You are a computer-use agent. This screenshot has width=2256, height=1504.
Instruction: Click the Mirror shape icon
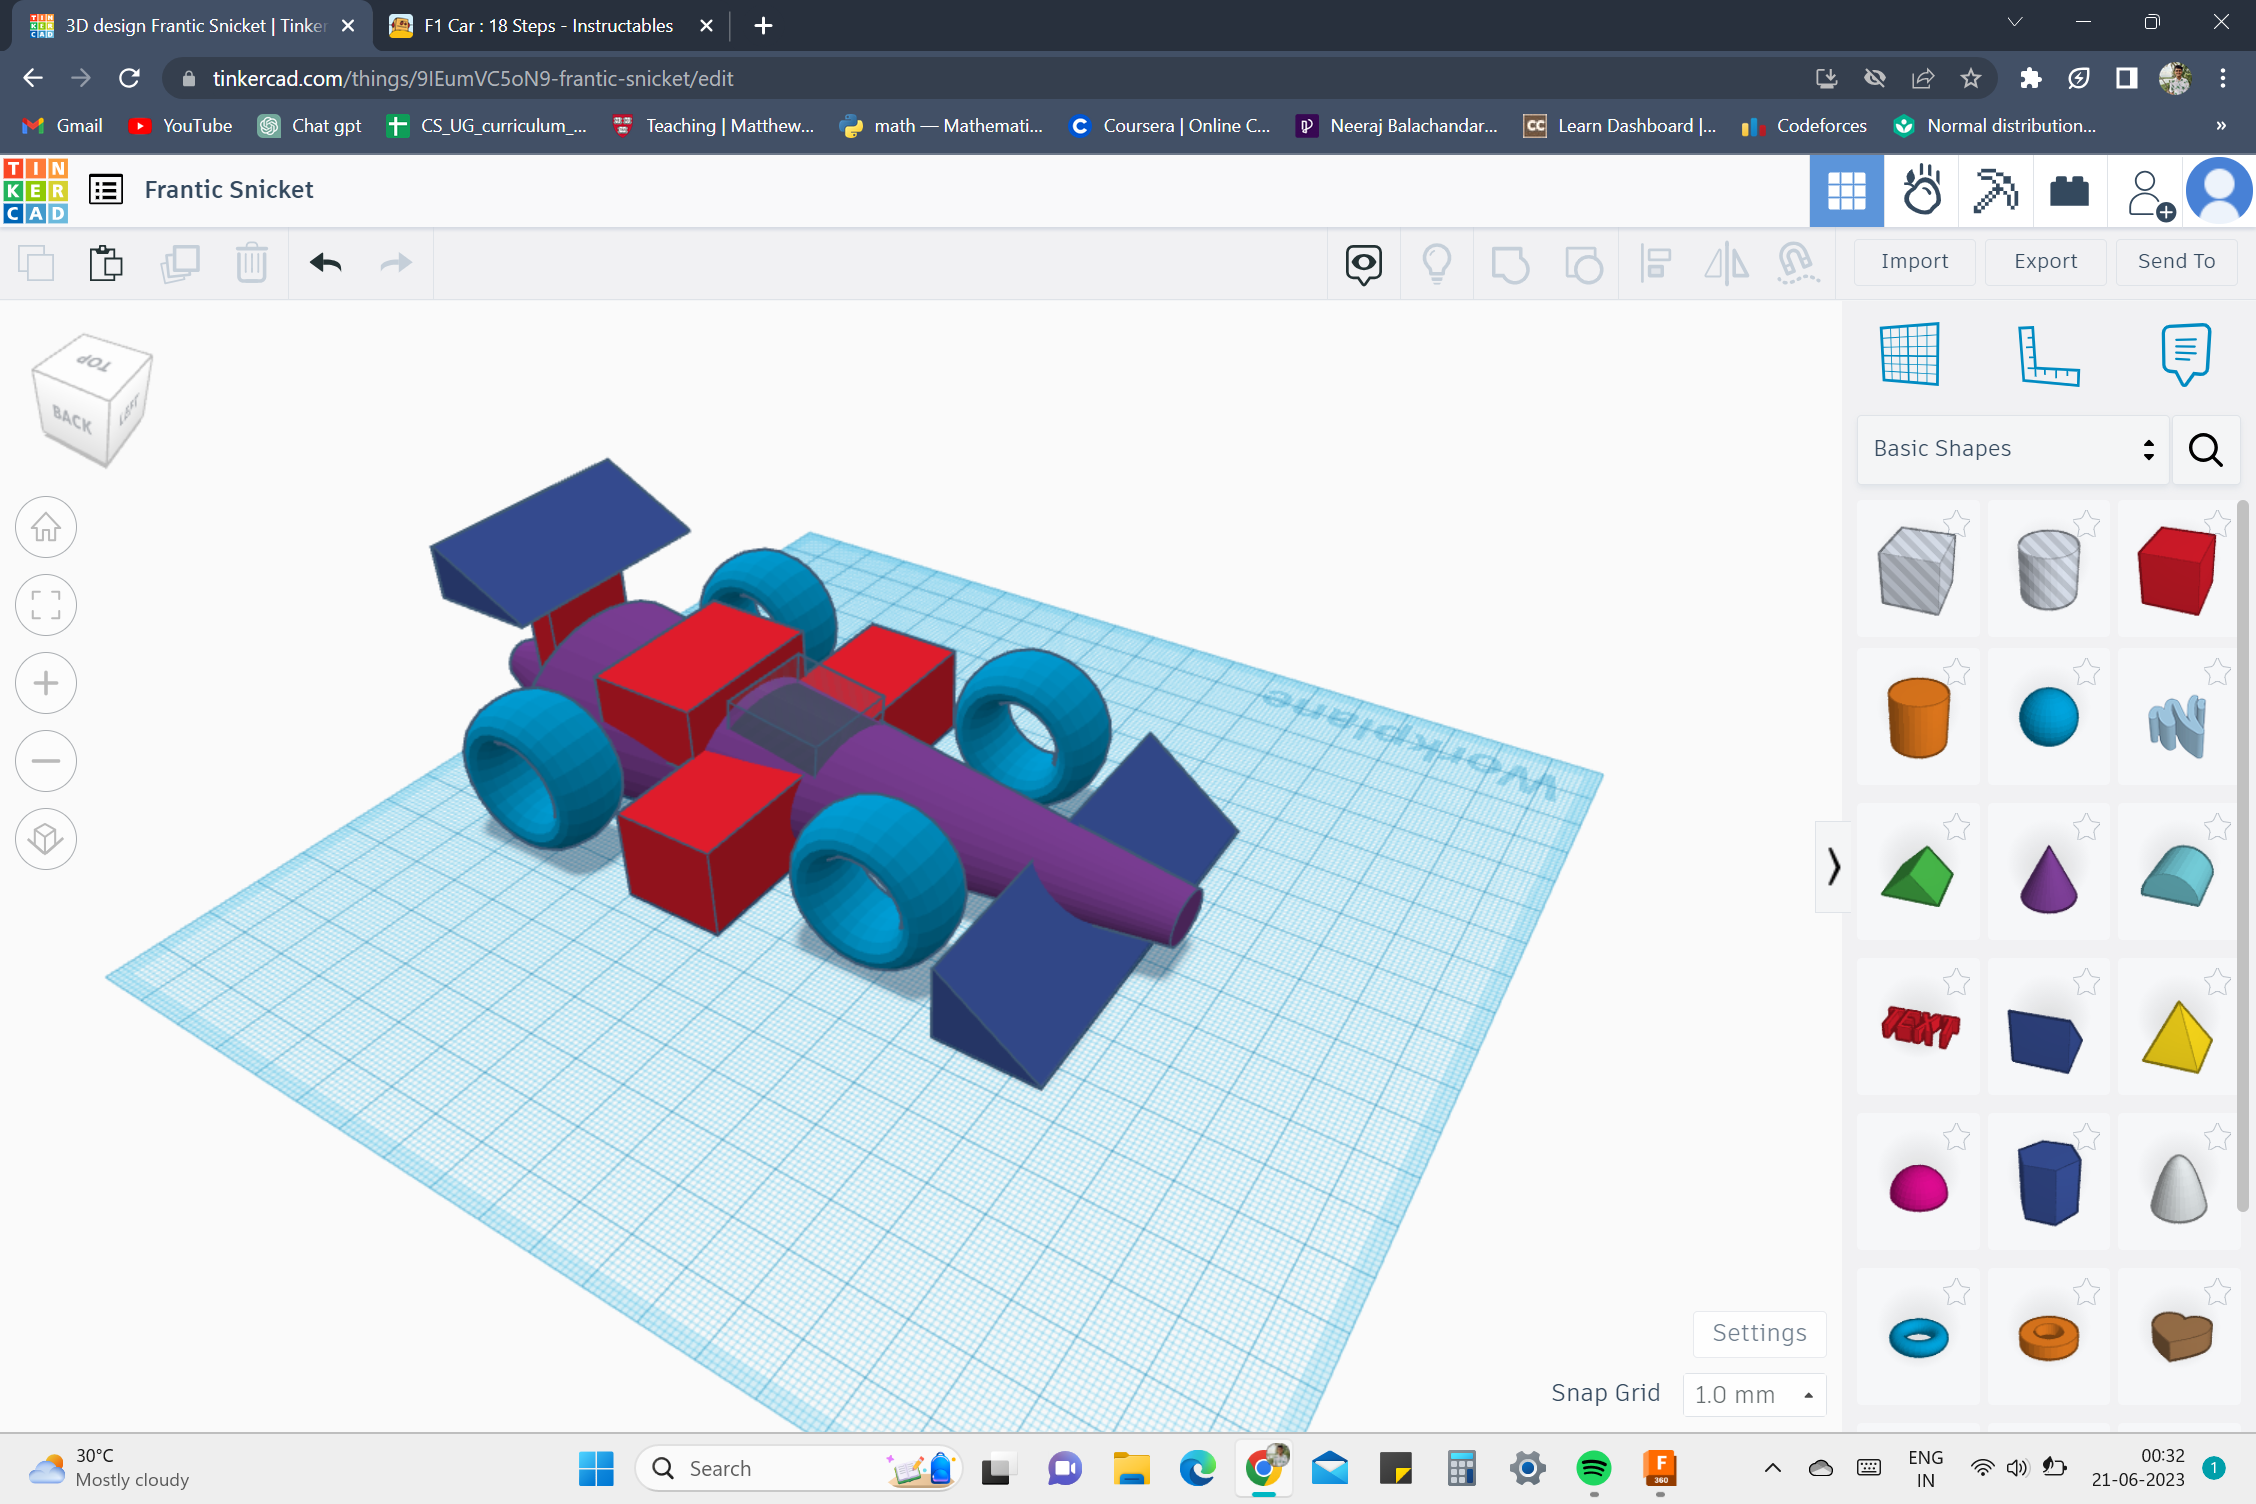point(1726,263)
